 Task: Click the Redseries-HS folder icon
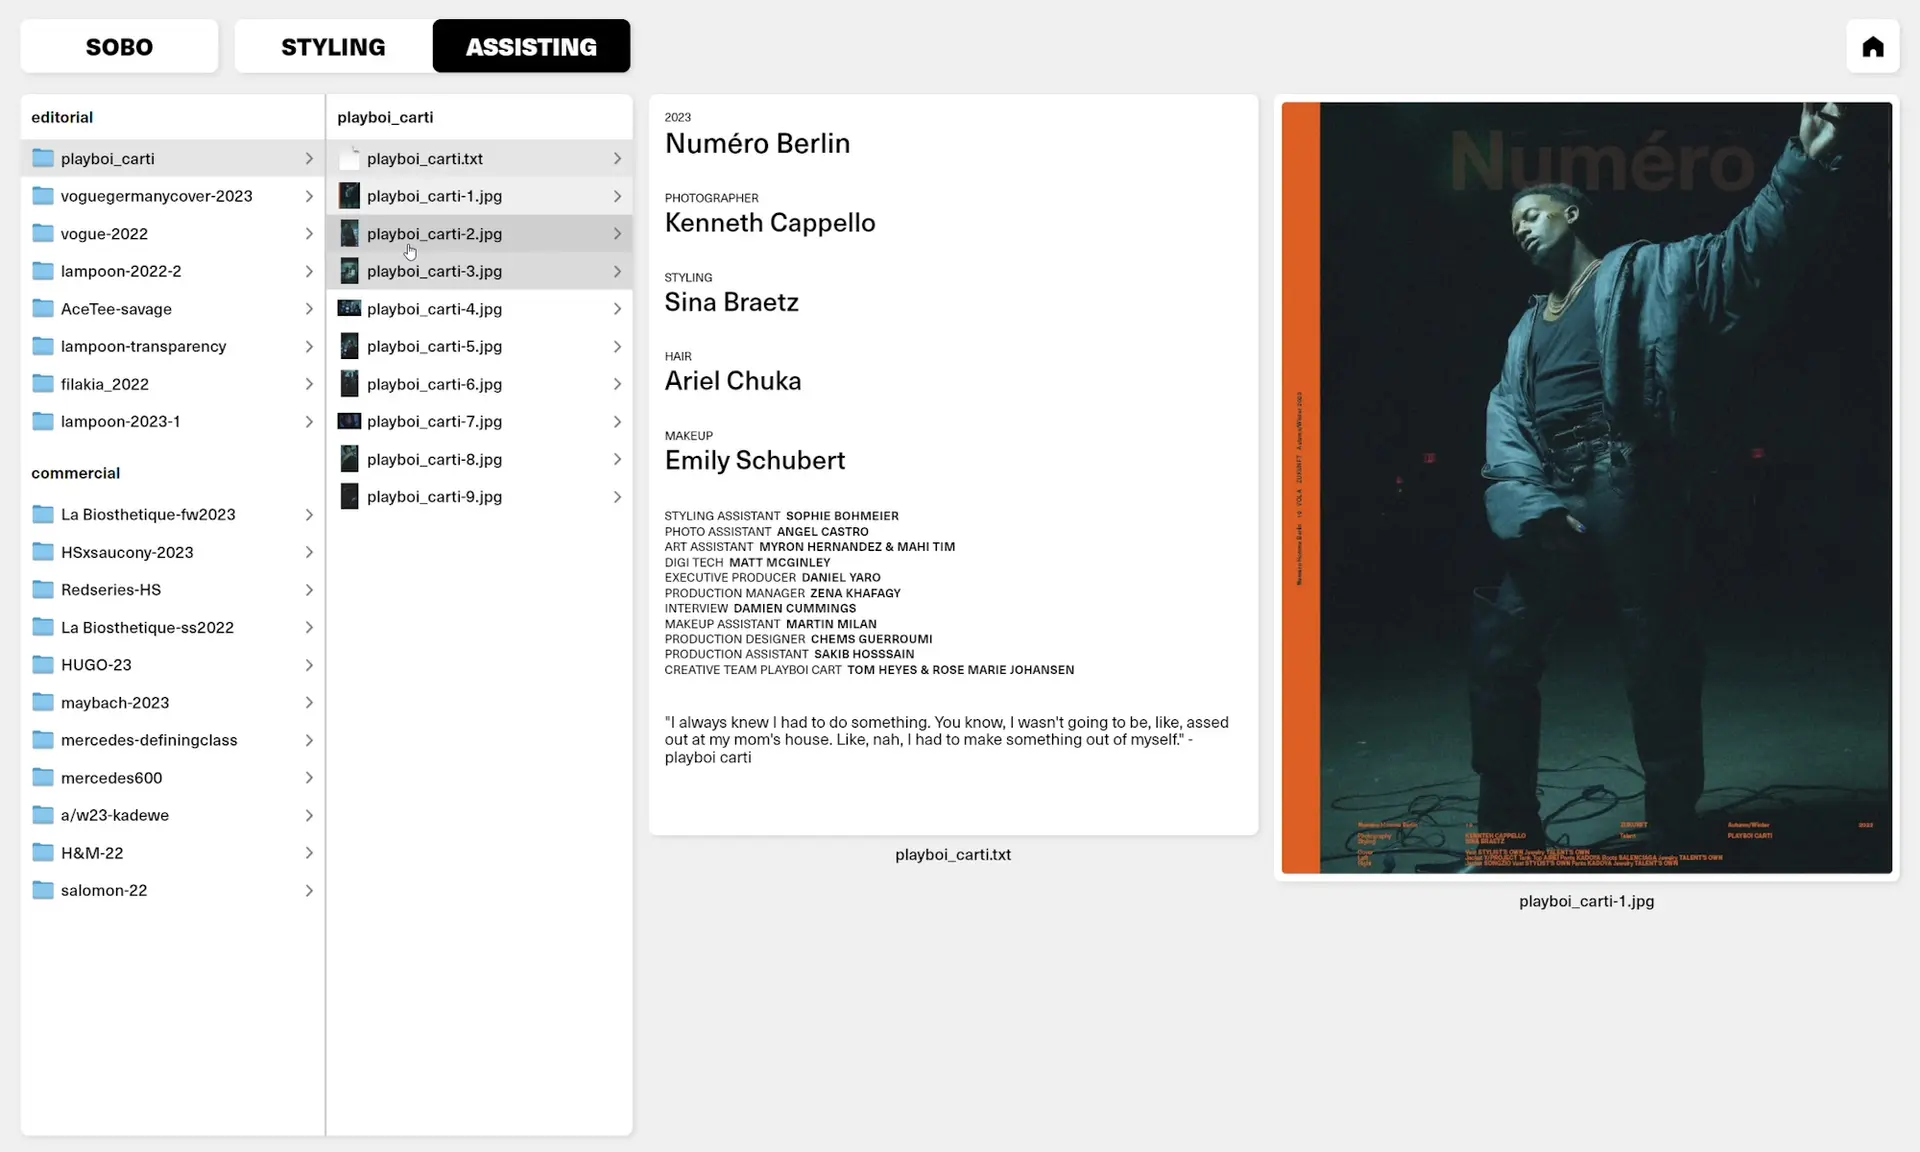(43, 589)
